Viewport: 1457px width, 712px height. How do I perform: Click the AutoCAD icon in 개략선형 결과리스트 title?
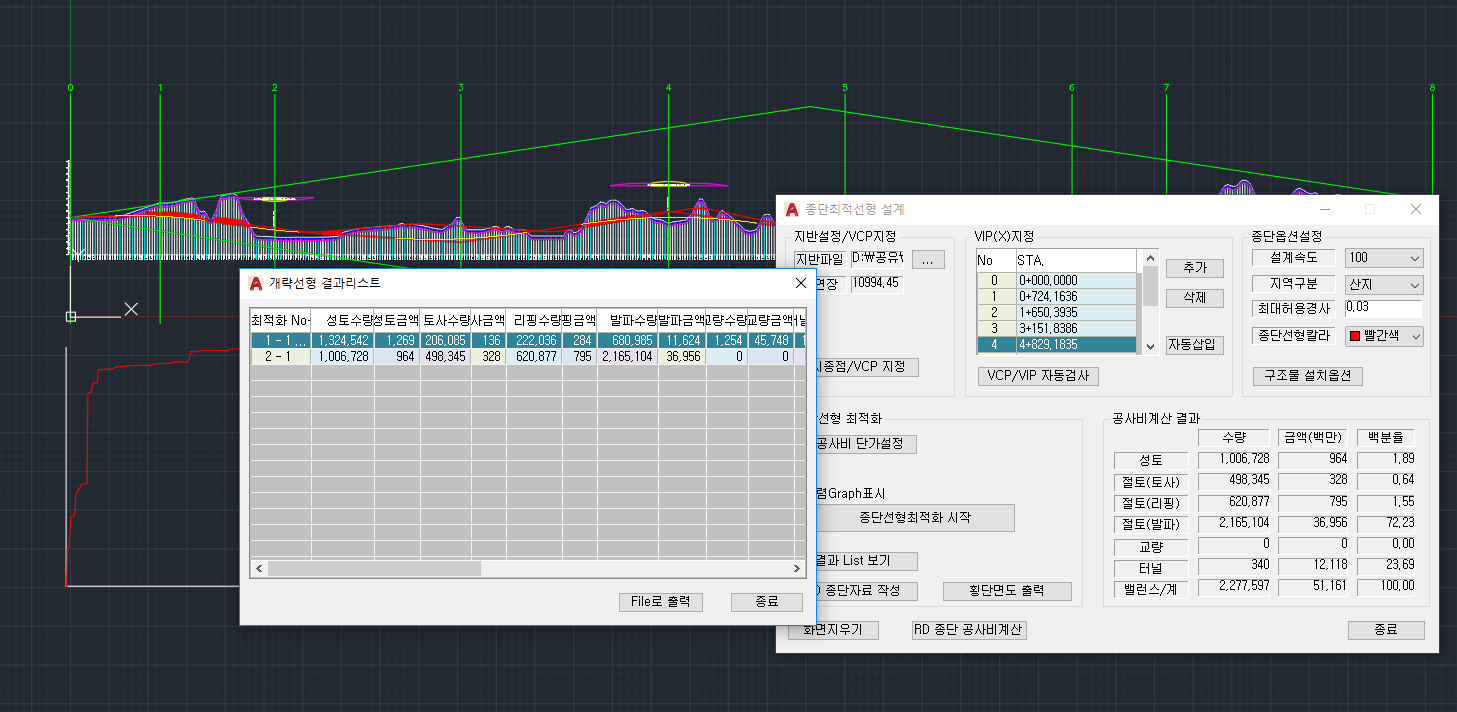[256, 283]
